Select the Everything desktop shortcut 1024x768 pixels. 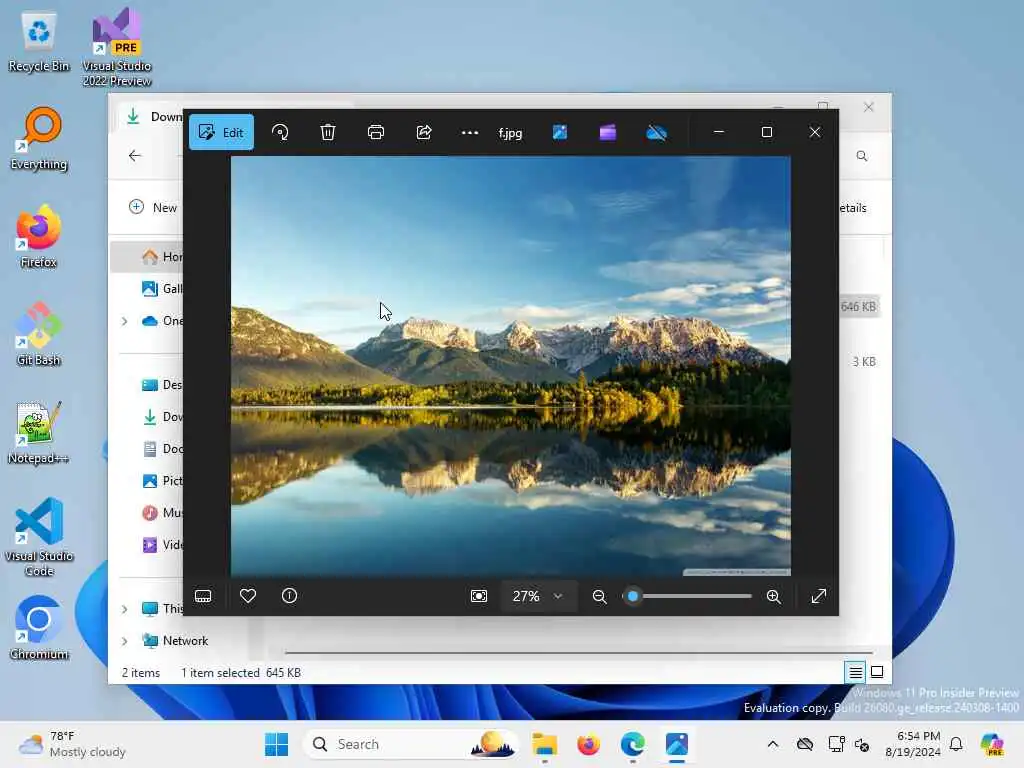click(x=39, y=139)
